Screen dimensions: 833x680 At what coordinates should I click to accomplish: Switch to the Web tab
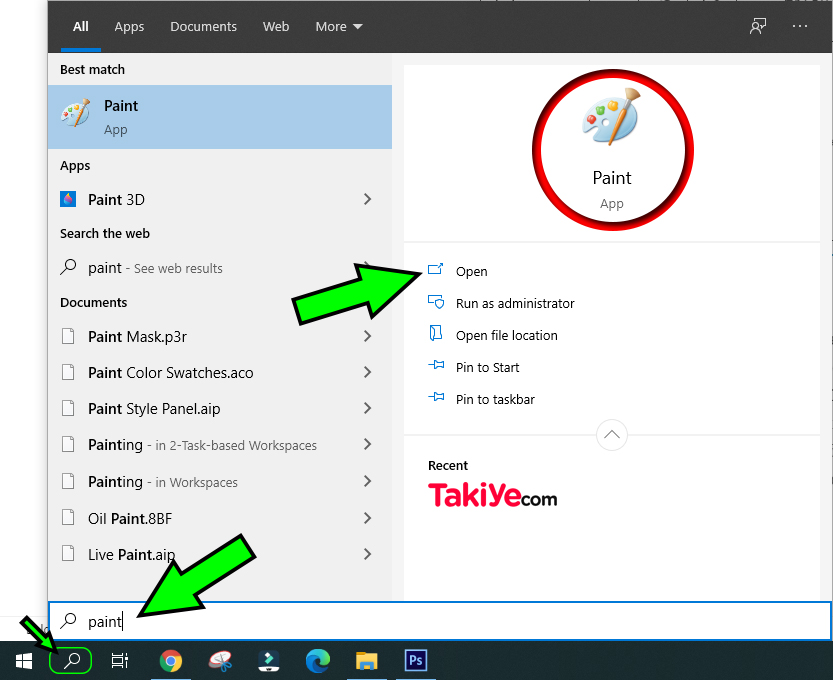click(x=276, y=27)
